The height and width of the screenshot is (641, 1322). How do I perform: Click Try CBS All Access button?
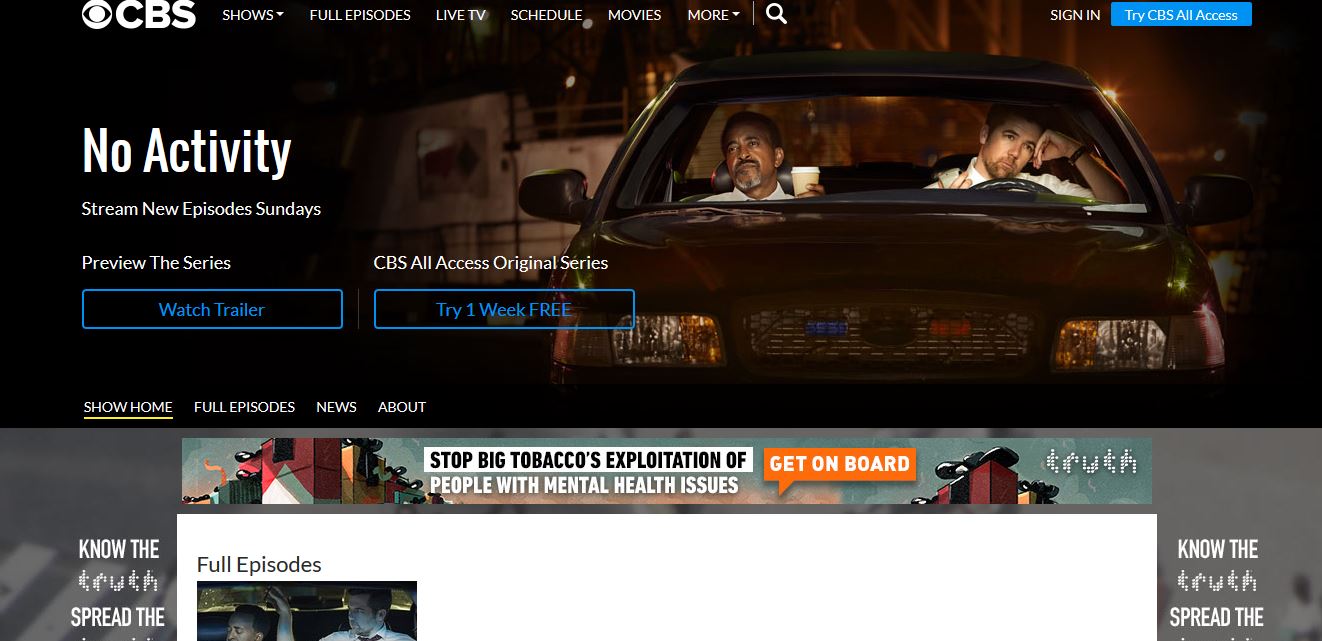point(1181,14)
